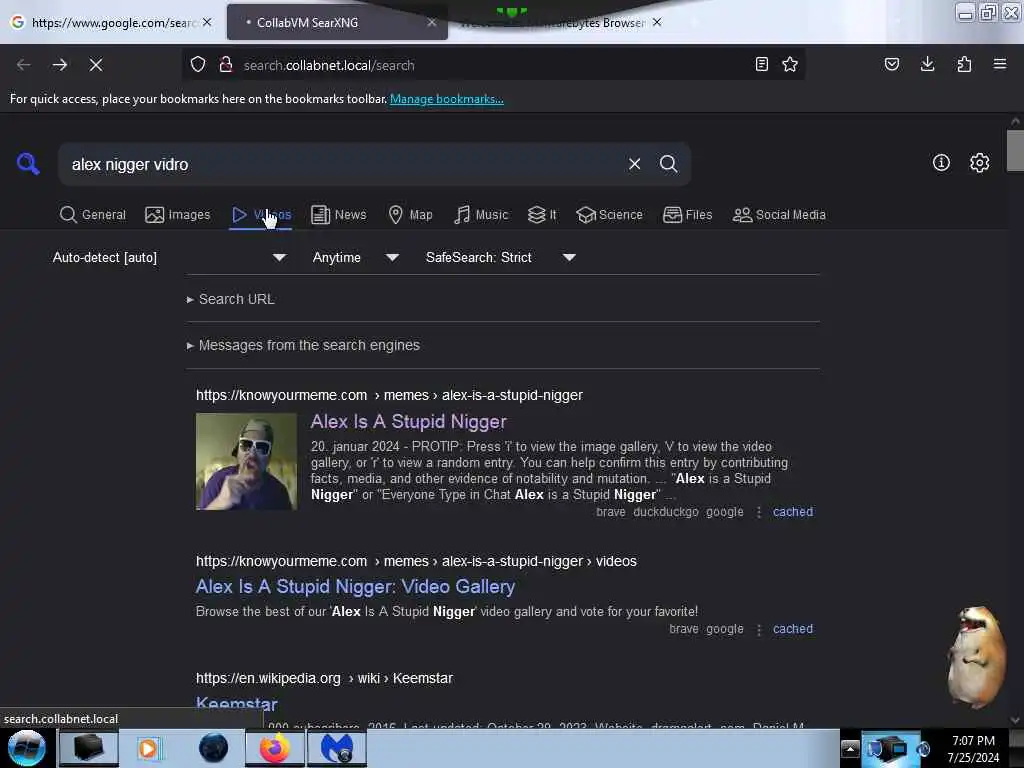Switch to the It category
The height and width of the screenshot is (768, 1024).
(542, 215)
